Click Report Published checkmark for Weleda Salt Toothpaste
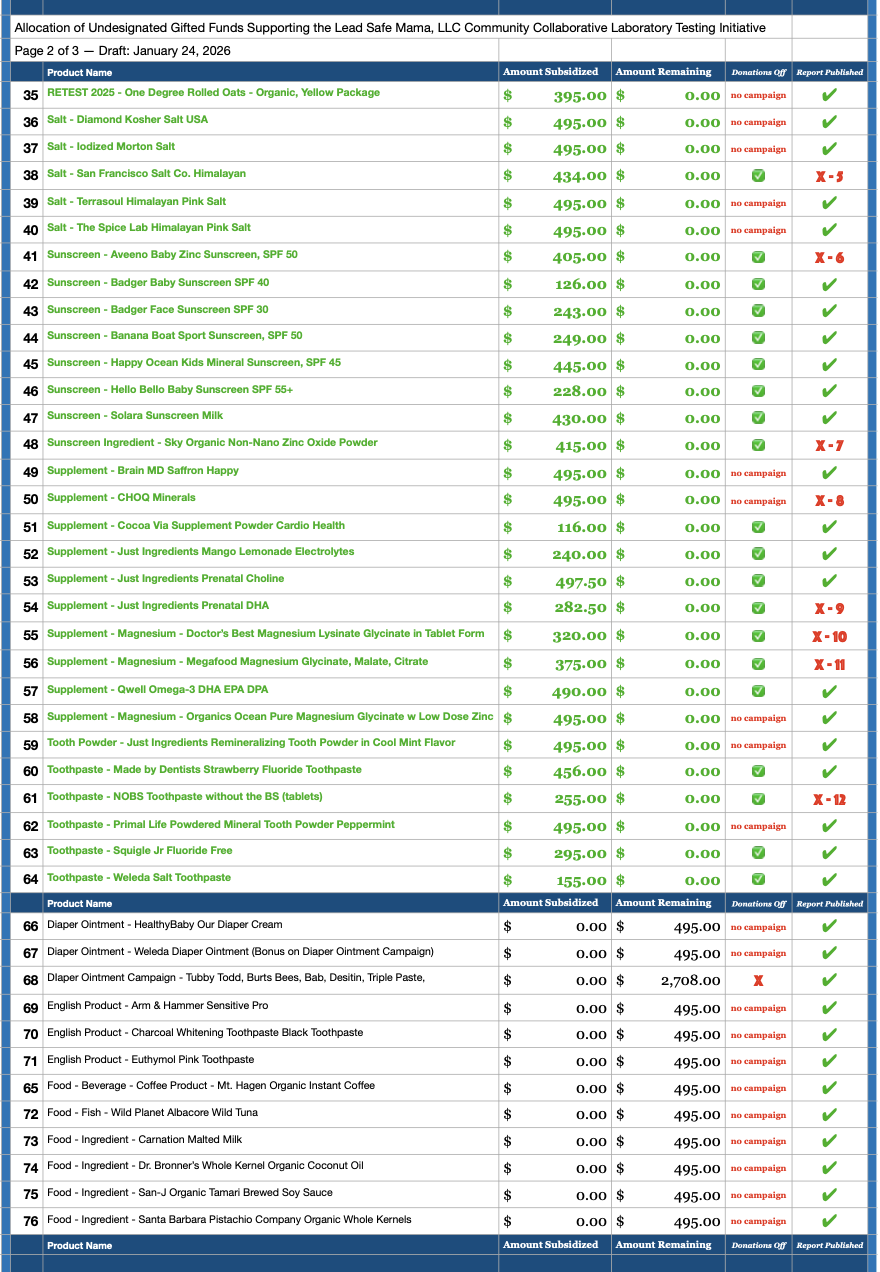Viewport: 880px width, 1272px height. (828, 881)
